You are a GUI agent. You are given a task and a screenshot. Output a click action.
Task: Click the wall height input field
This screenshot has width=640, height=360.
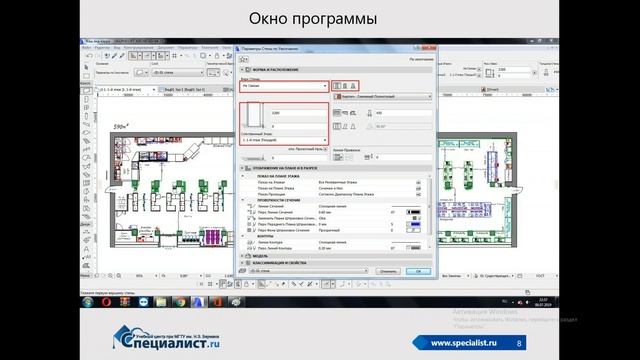point(299,113)
